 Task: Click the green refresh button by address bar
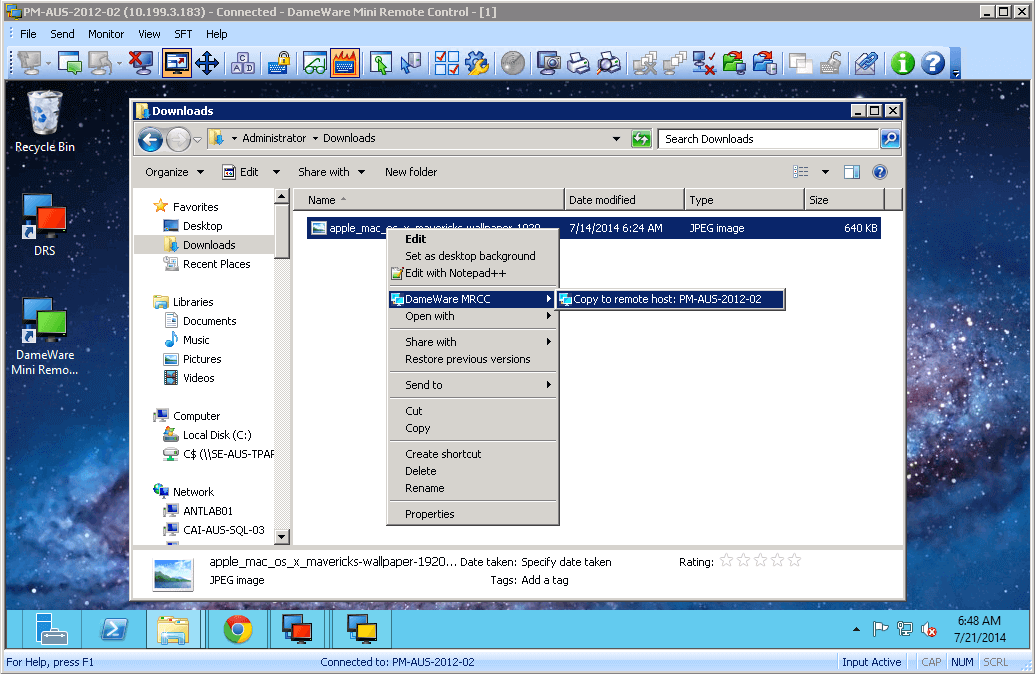641,139
